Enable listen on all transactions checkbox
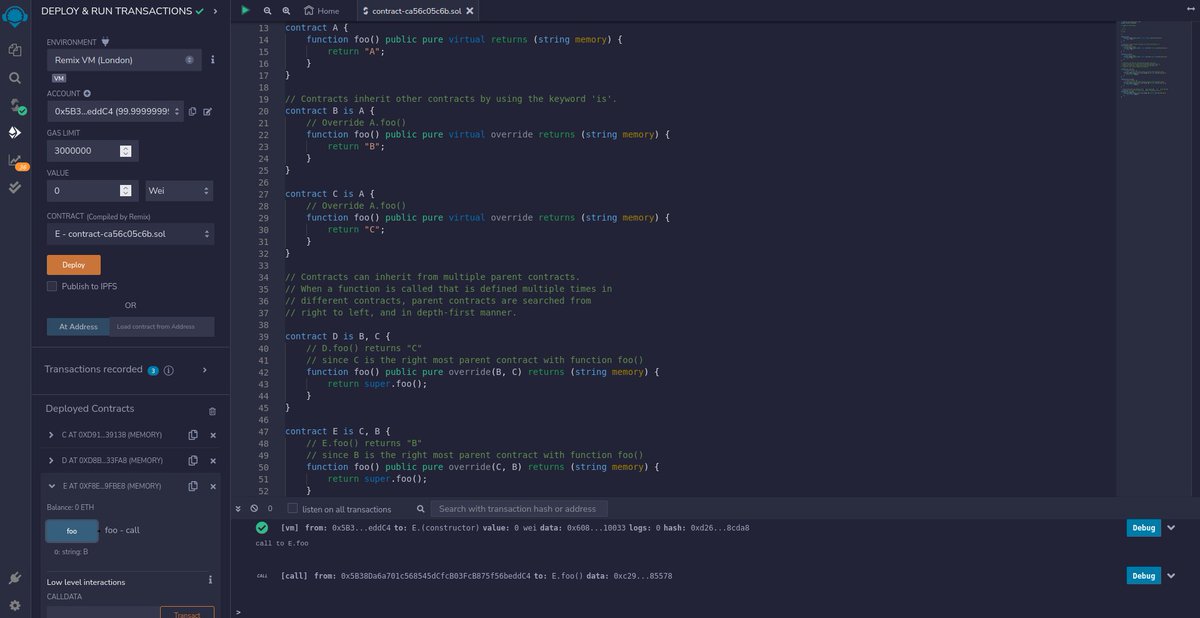The image size is (1200, 618). (293, 508)
